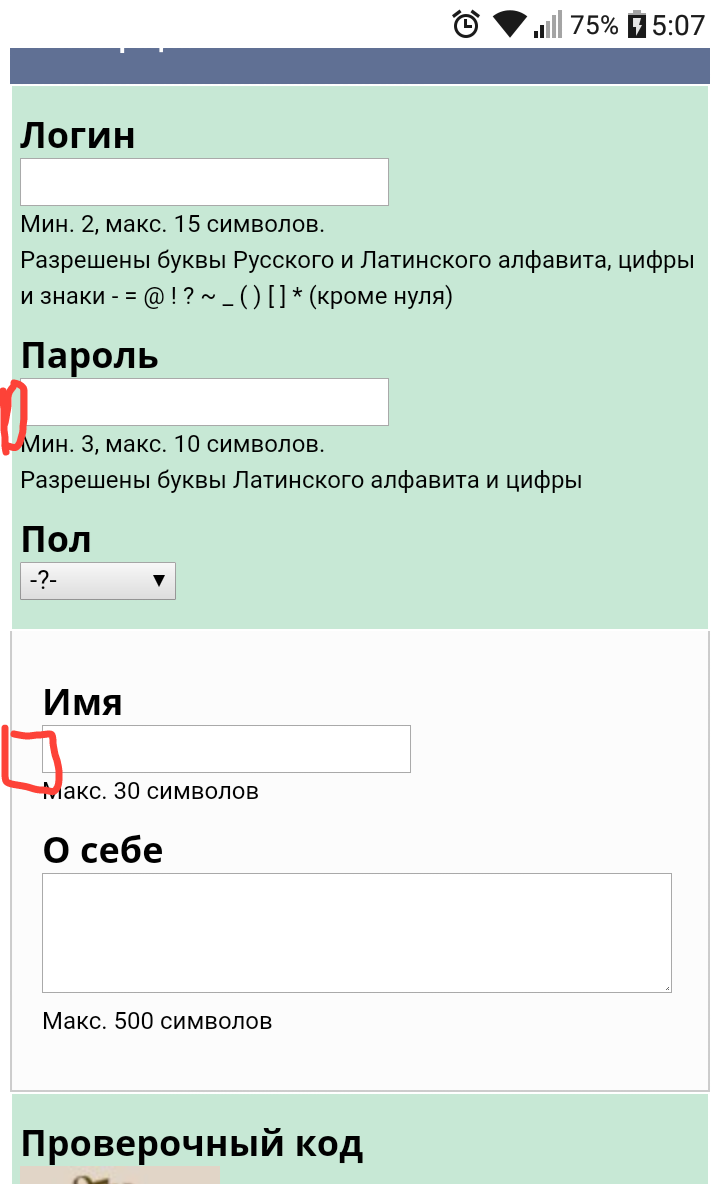Focus the Имя text field
The height and width of the screenshot is (1184, 720).
(x=226, y=749)
